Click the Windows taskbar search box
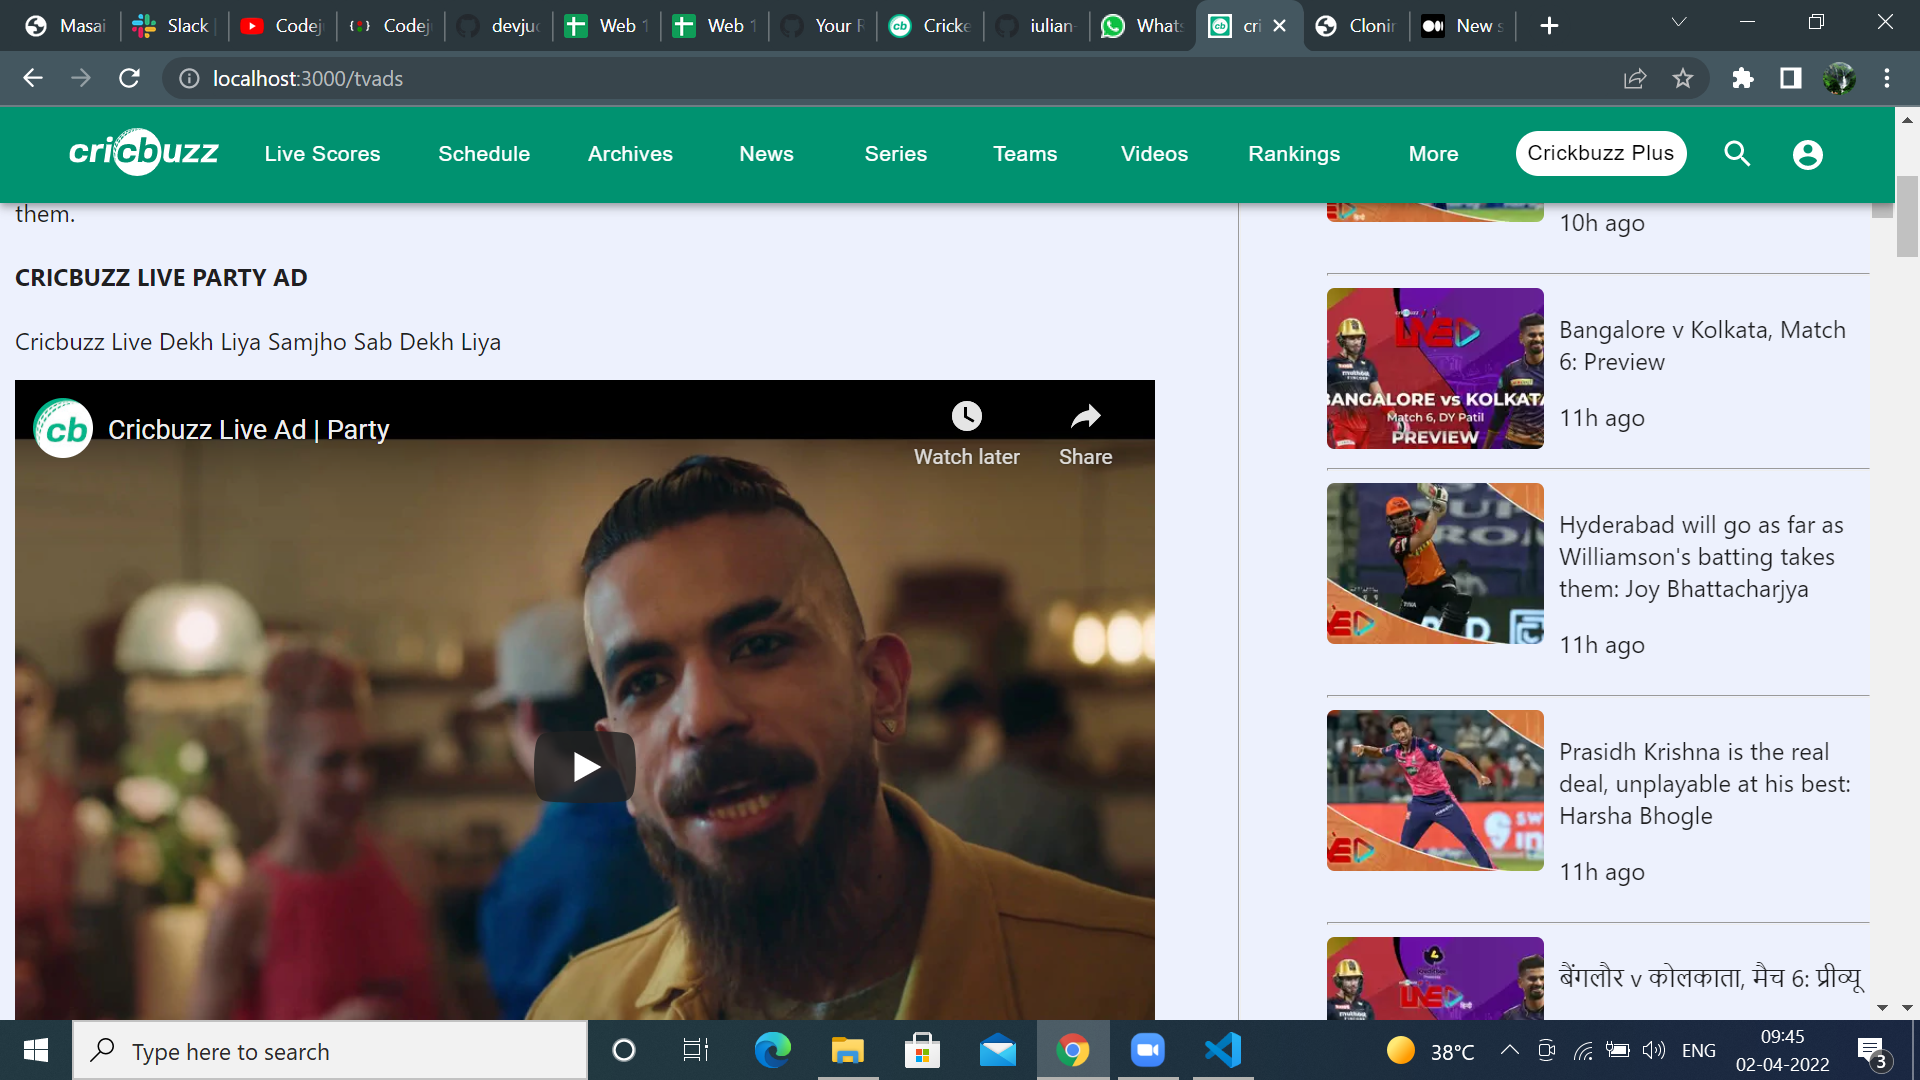Screen dimensions: 1920x1080 330,1051
